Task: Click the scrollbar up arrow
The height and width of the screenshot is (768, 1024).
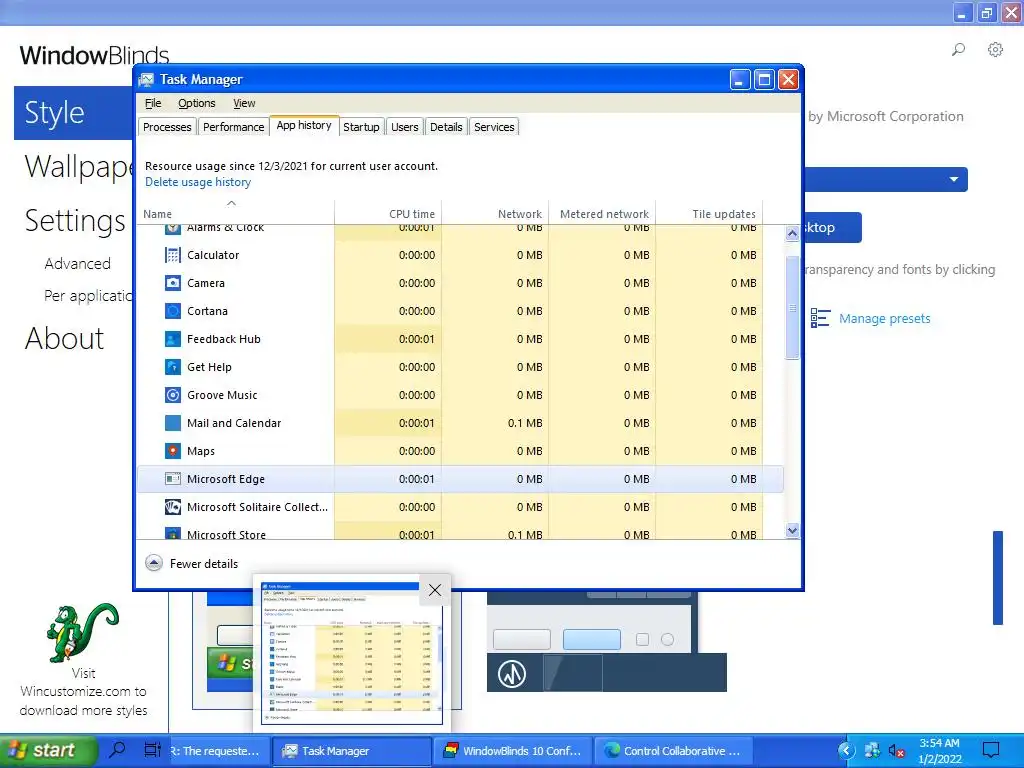Action: (x=792, y=234)
